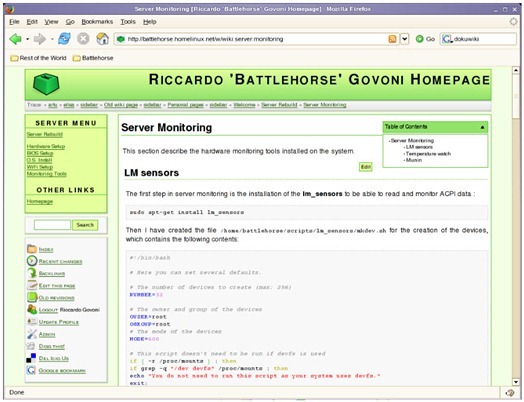Click the Temperature watch contents link
This screenshot has height=402, width=524.
(428, 154)
